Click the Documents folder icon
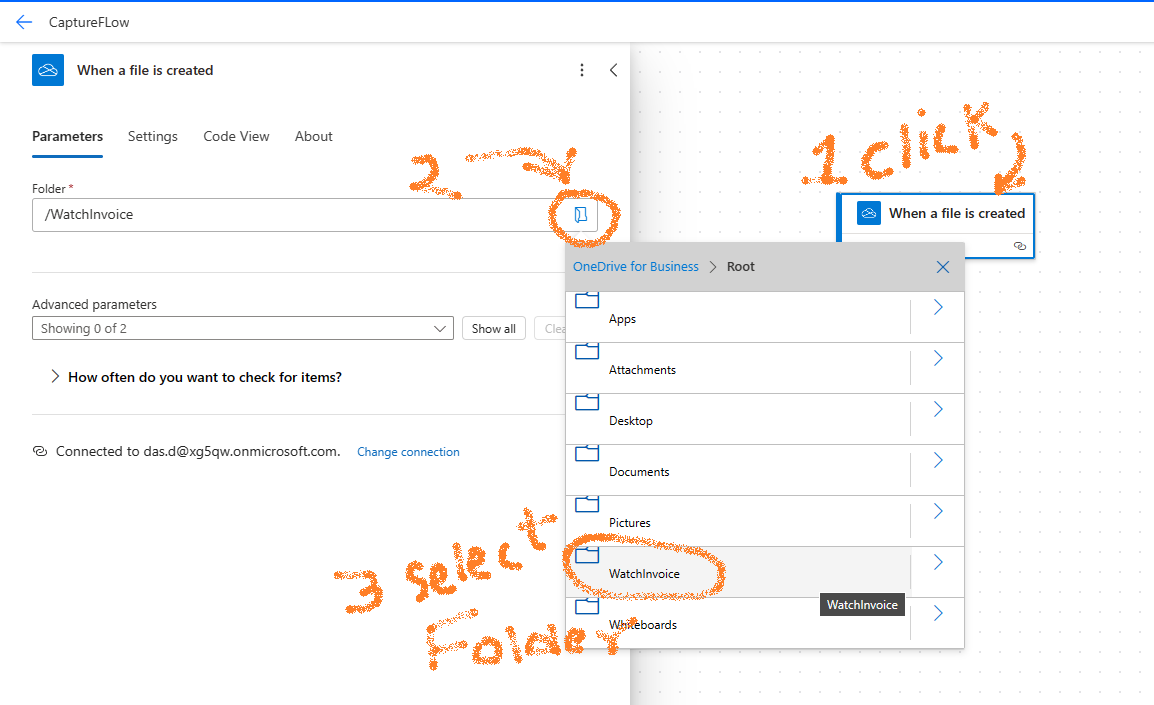 [x=587, y=453]
